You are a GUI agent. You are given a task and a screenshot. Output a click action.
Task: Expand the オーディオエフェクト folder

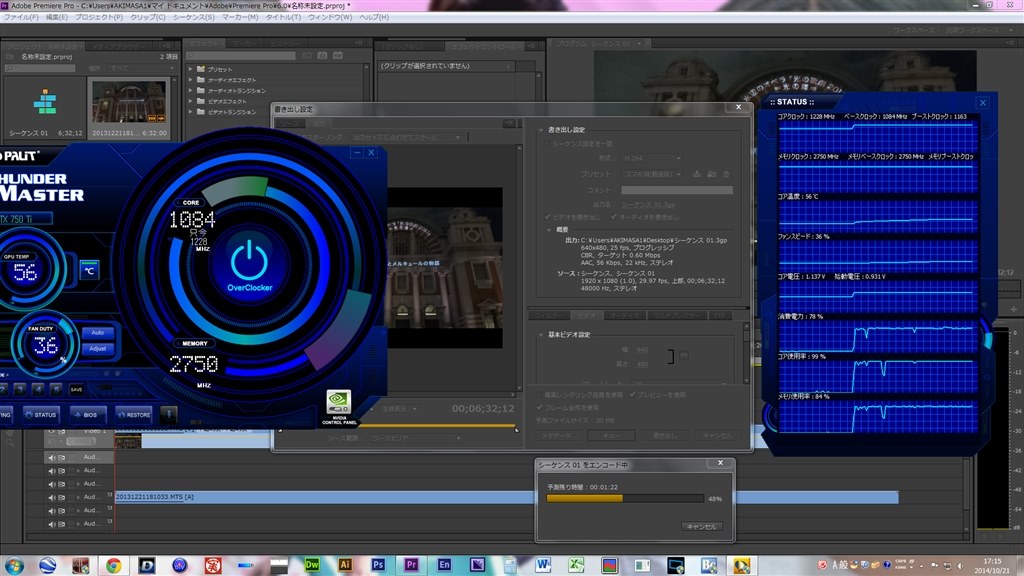coord(190,80)
